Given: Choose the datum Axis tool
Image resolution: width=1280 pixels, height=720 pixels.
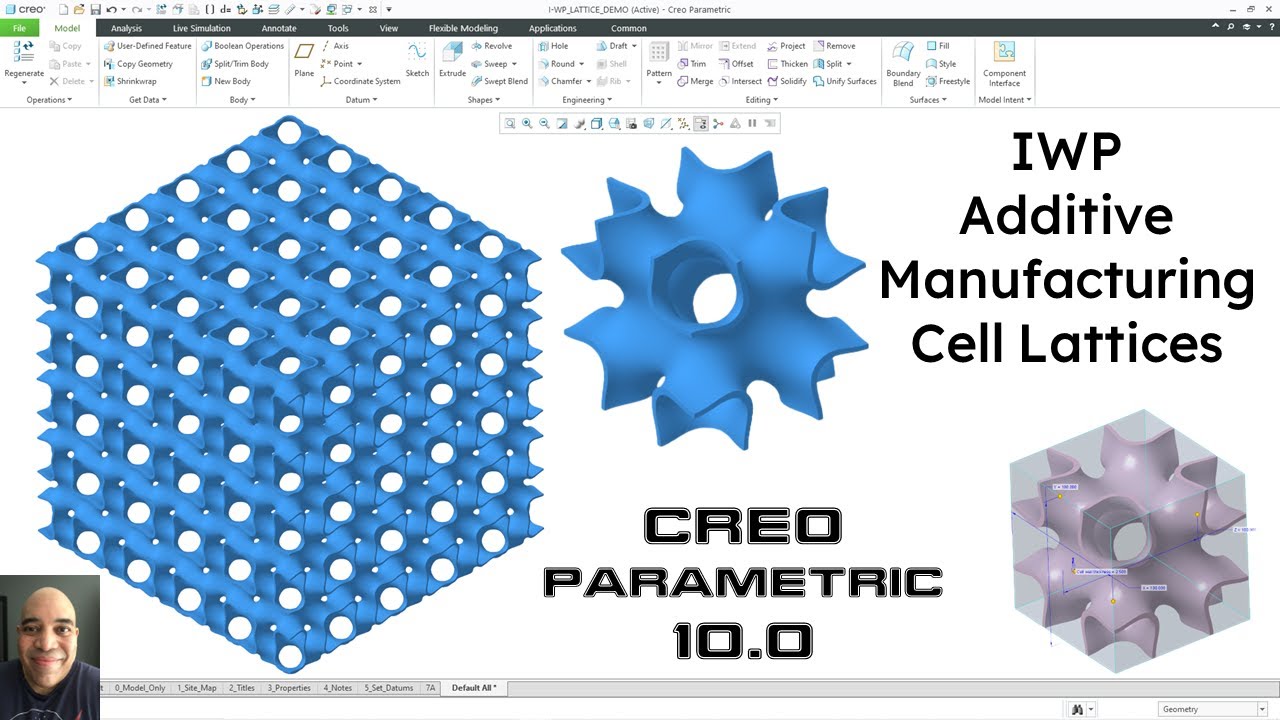Looking at the screenshot, I should 335,46.
